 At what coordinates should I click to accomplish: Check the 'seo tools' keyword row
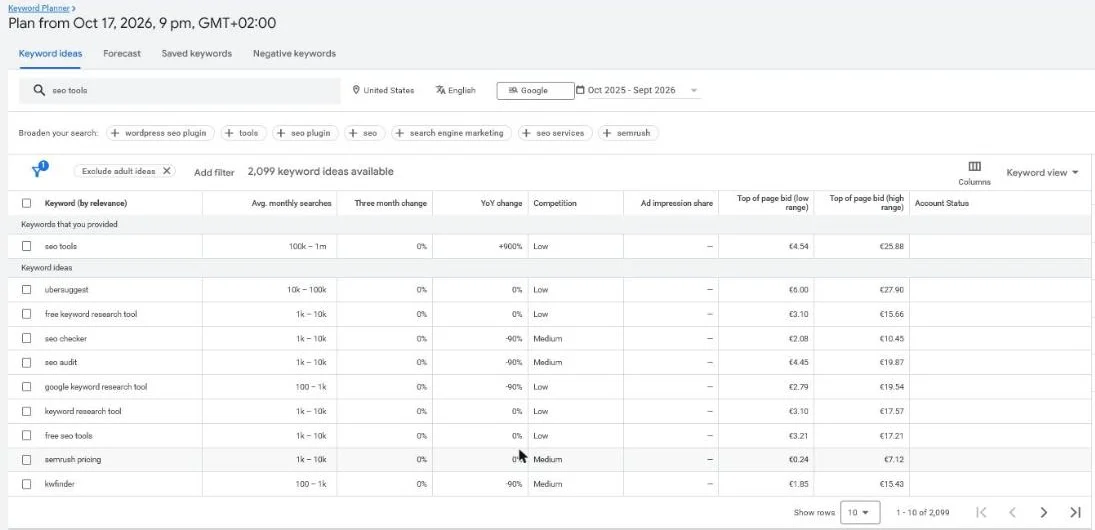tap(27, 246)
